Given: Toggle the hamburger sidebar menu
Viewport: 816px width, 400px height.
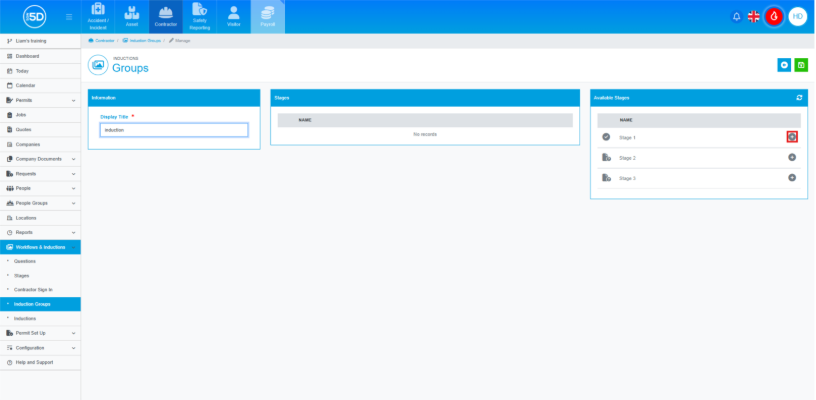Looking at the screenshot, I should pos(69,17).
